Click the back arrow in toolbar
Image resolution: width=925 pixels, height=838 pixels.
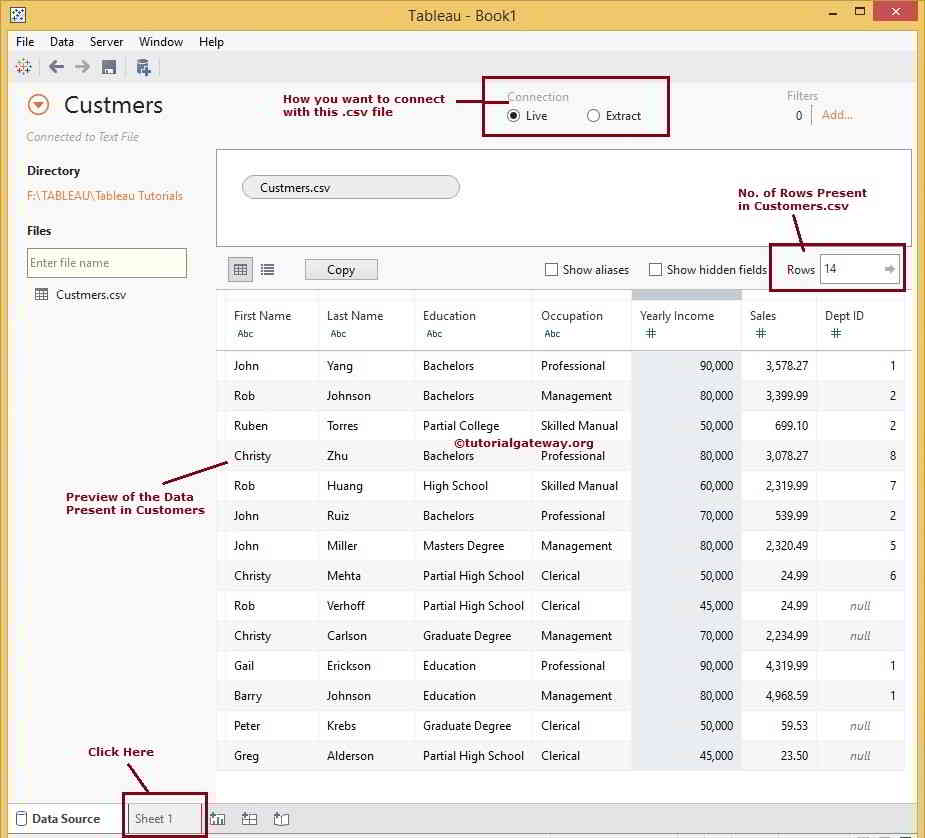pos(56,67)
